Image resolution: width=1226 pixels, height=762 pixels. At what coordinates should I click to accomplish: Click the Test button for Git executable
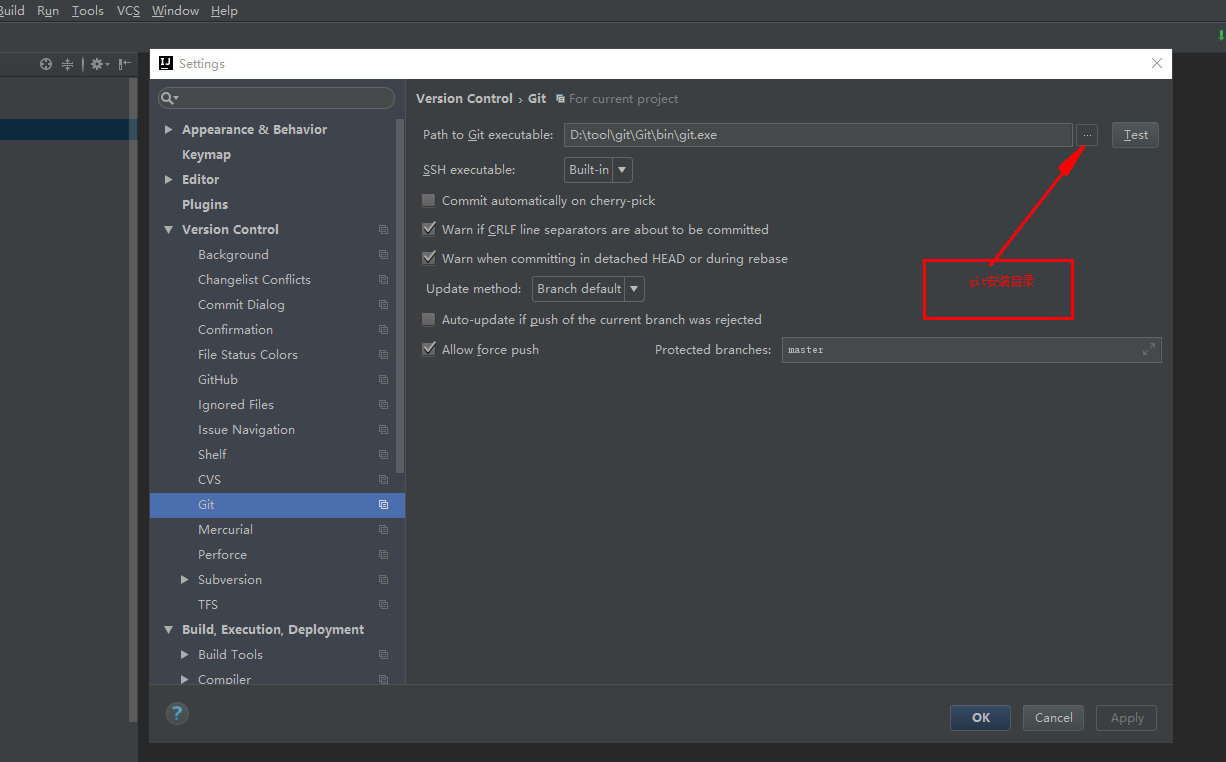(1135, 135)
